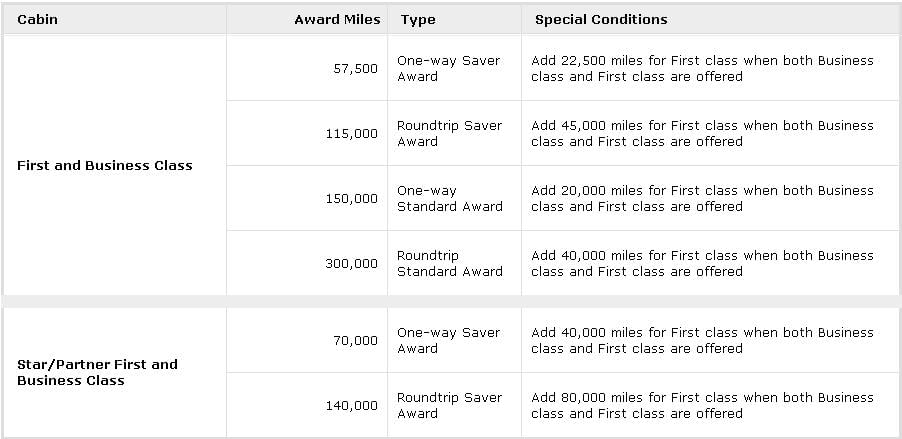Click the Type column header
The image size is (902, 439).
(x=418, y=20)
